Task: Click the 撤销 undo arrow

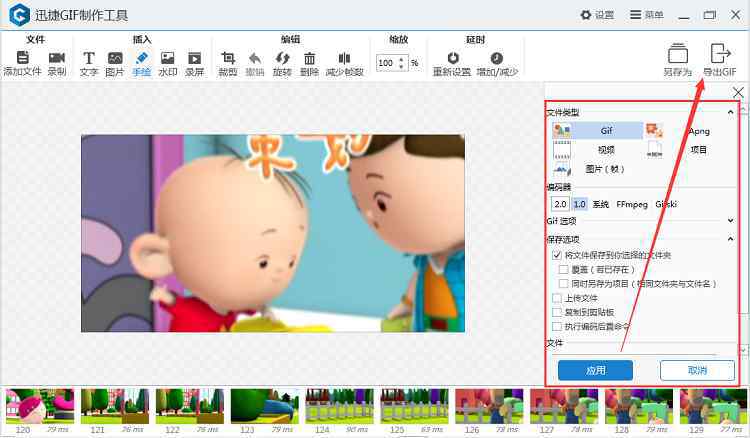Action: click(255, 58)
